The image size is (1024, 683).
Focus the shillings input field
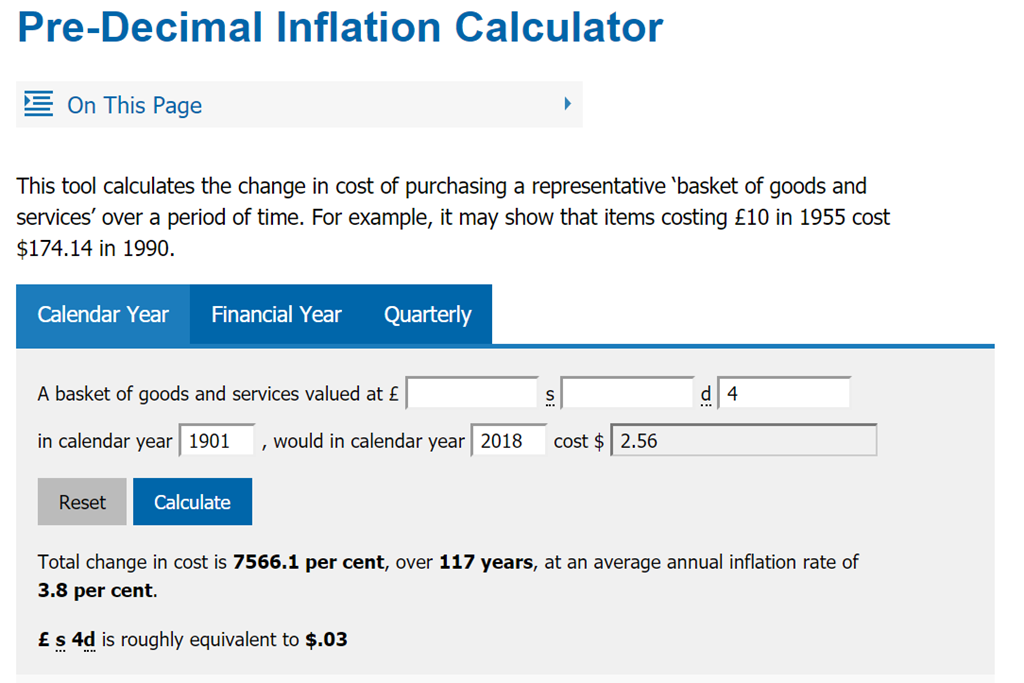[x=627, y=393]
